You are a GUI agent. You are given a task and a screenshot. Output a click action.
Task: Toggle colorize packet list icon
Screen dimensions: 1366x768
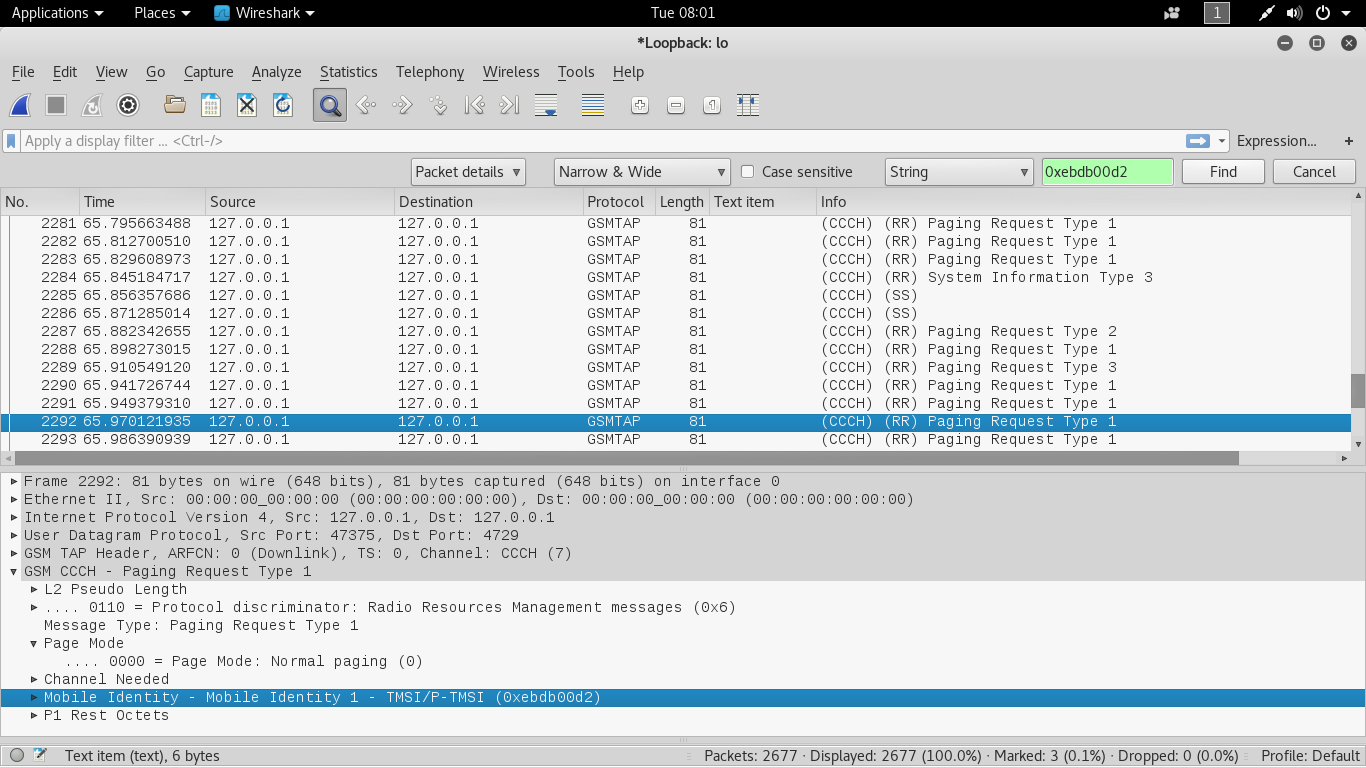tap(593, 105)
